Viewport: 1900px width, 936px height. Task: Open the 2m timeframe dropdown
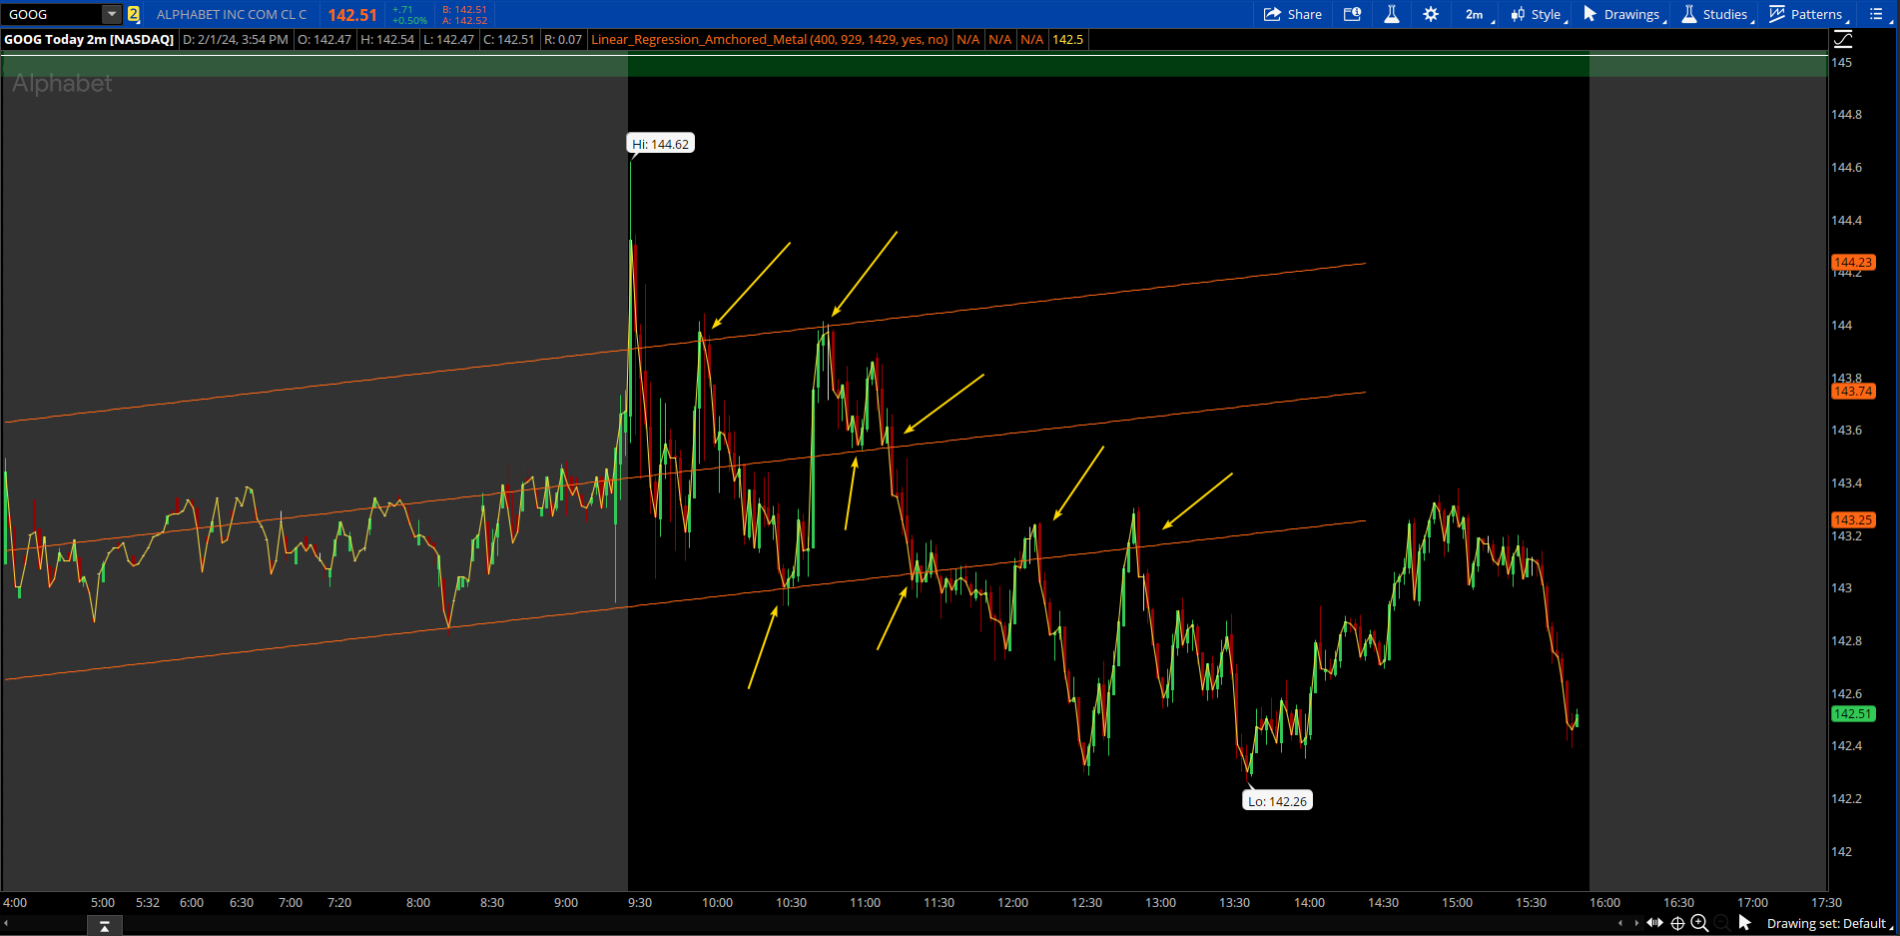click(x=1476, y=14)
